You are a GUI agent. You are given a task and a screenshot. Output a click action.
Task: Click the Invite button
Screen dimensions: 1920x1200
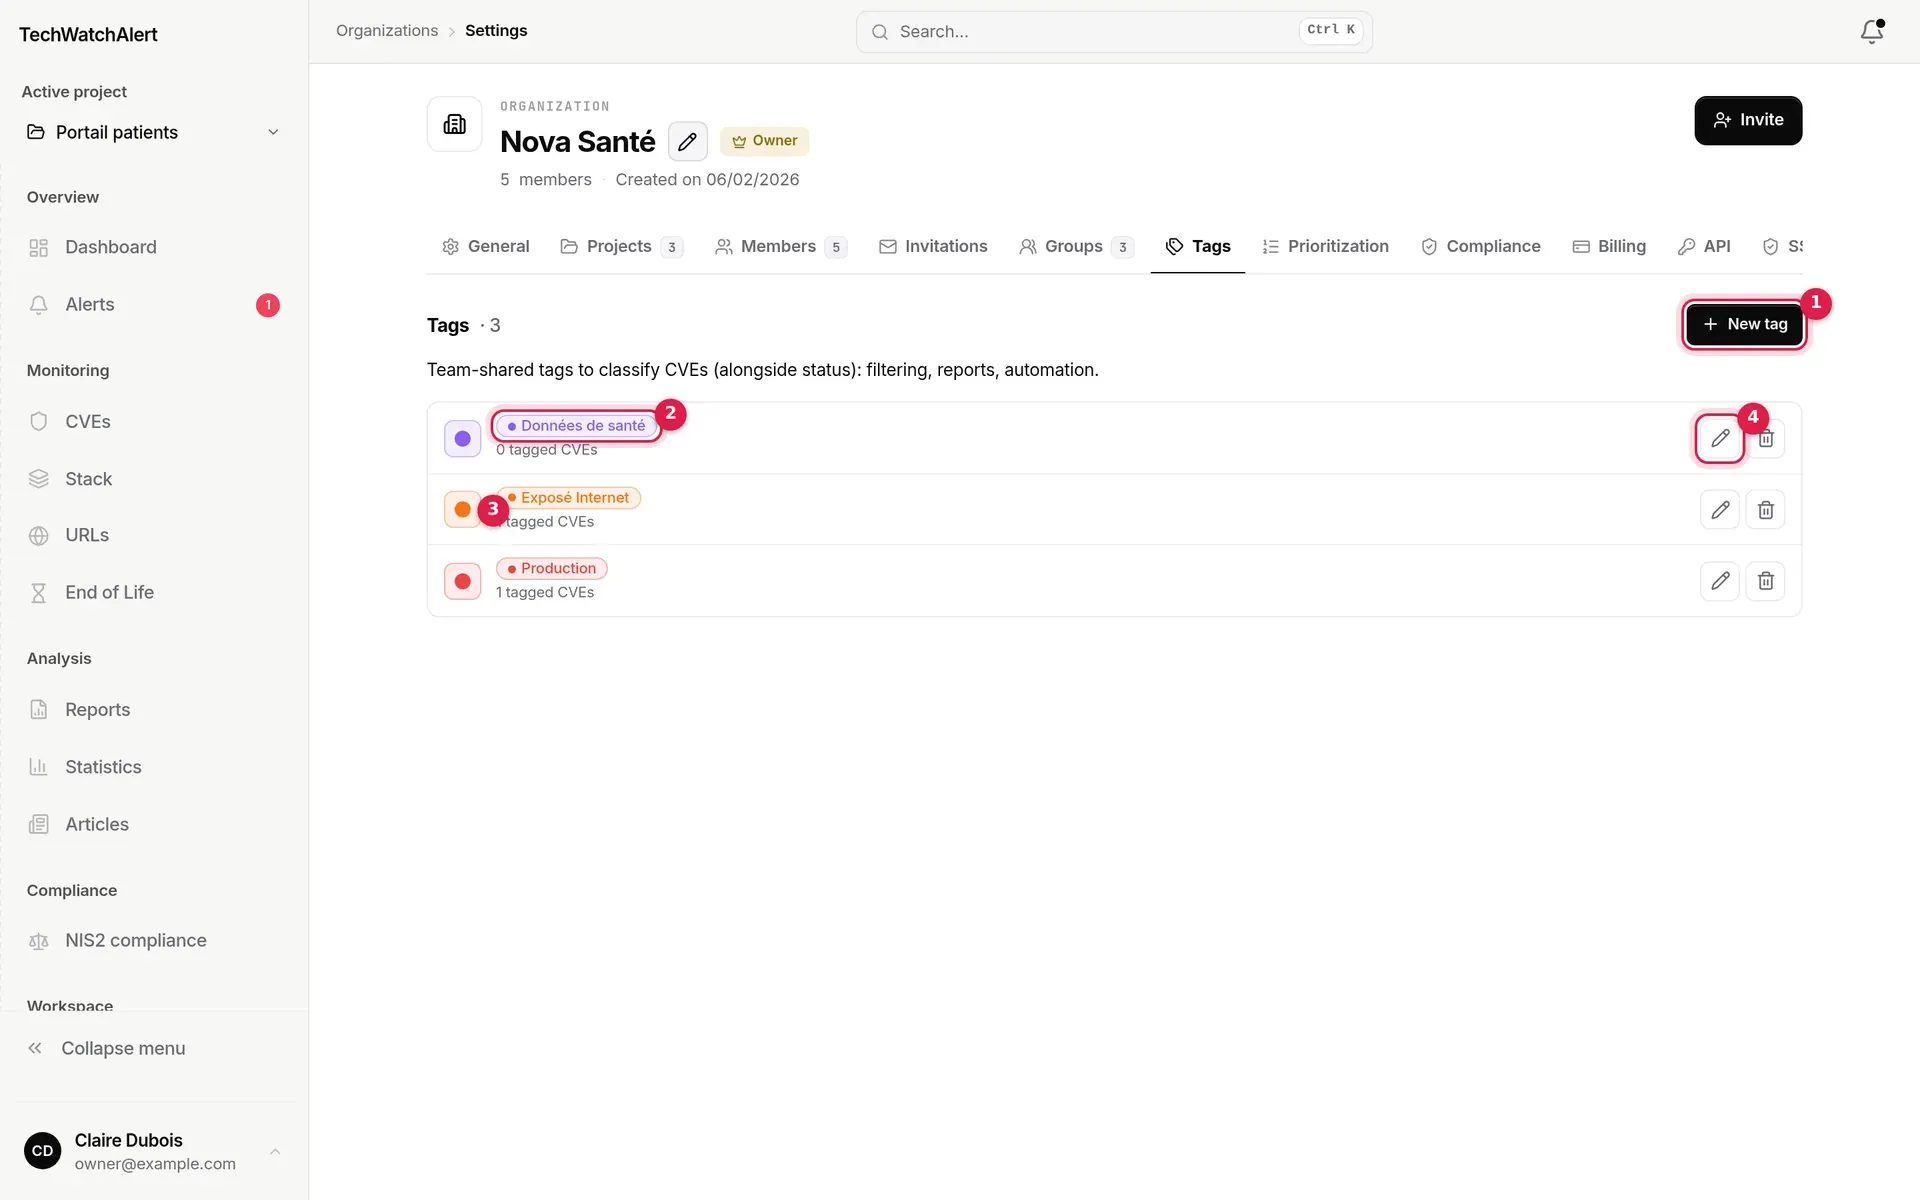tap(1748, 120)
